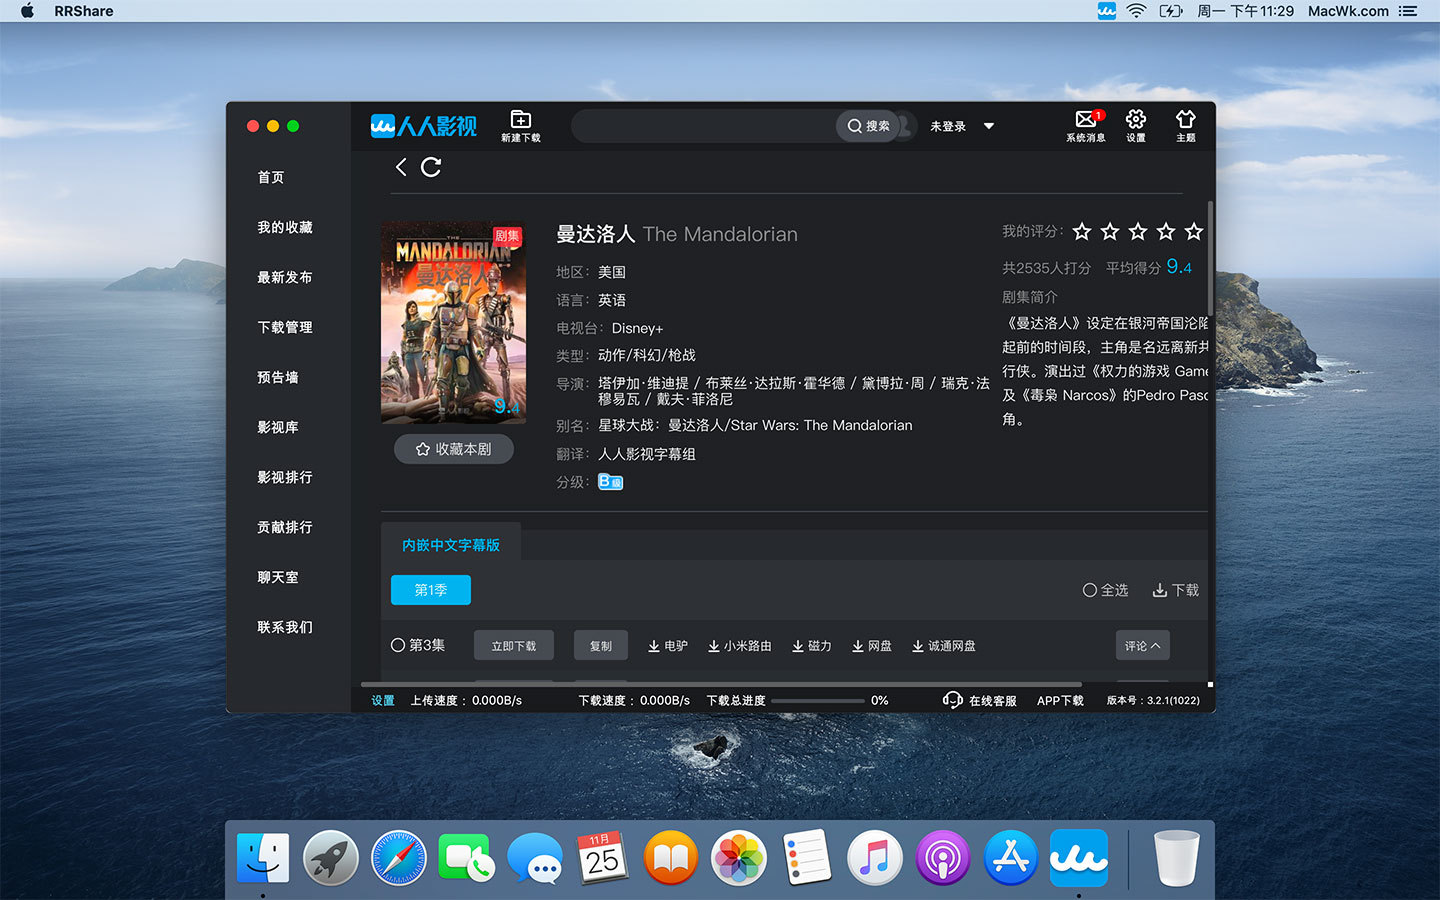Toggle the 全选 select-all option
Viewport: 1440px width, 900px height.
tap(1106, 590)
